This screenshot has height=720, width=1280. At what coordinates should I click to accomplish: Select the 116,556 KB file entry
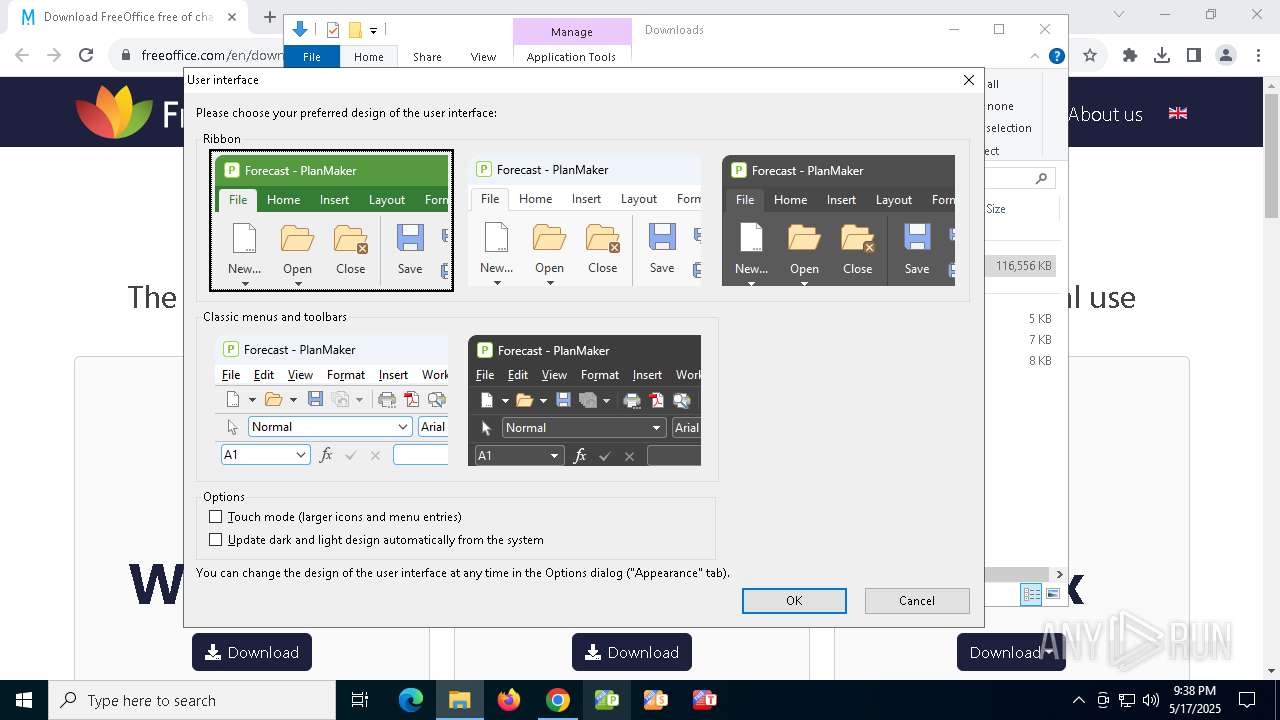tap(1021, 266)
